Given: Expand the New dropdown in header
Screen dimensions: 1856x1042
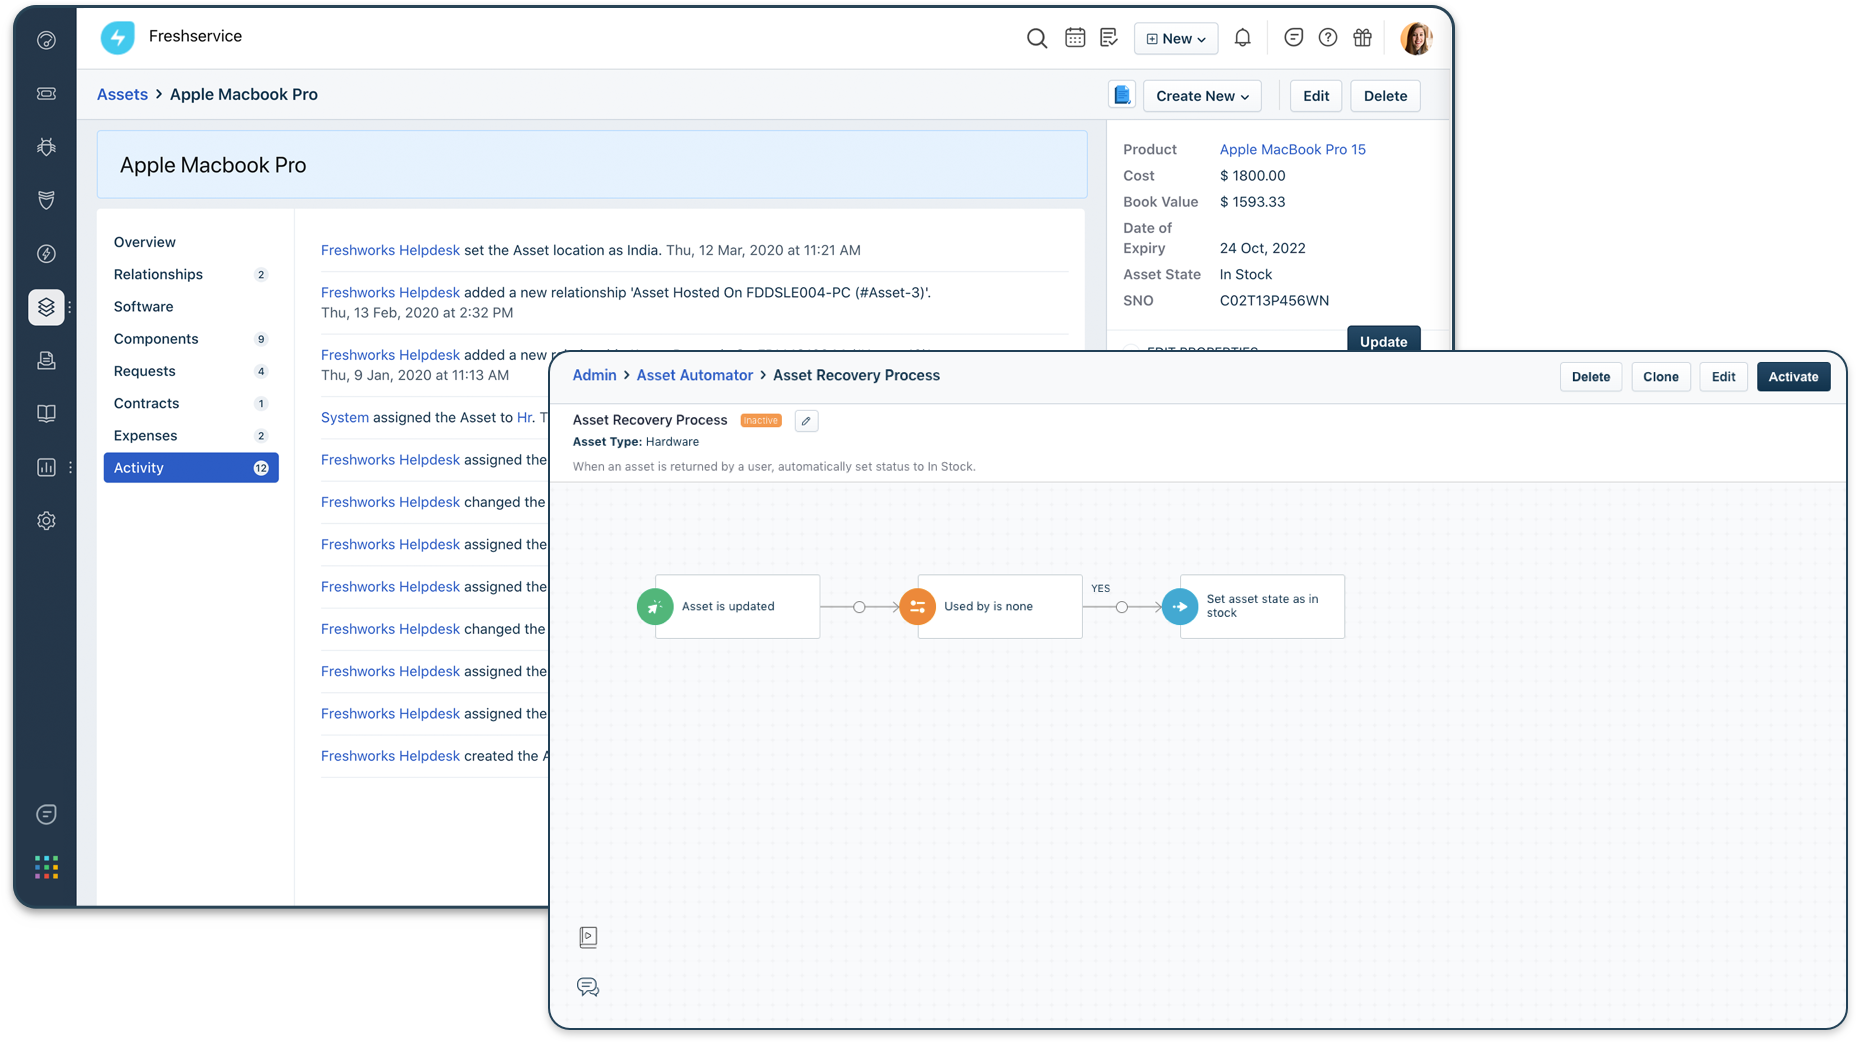Looking at the screenshot, I should (1176, 39).
